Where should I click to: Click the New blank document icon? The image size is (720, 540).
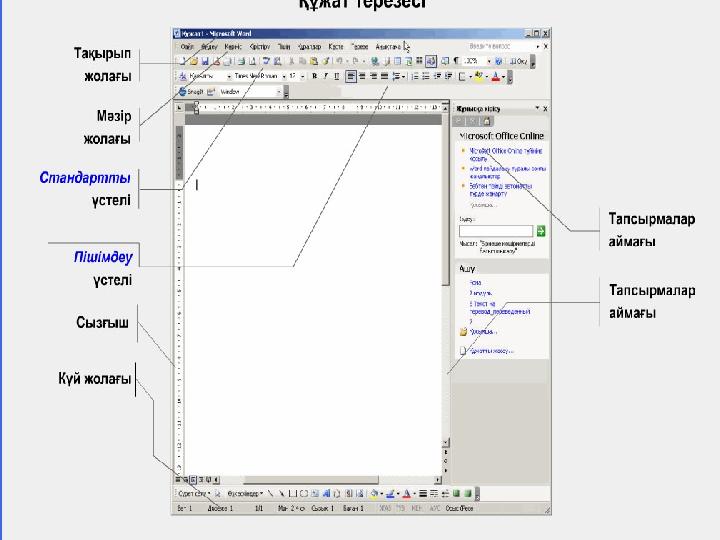[x=182, y=61]
